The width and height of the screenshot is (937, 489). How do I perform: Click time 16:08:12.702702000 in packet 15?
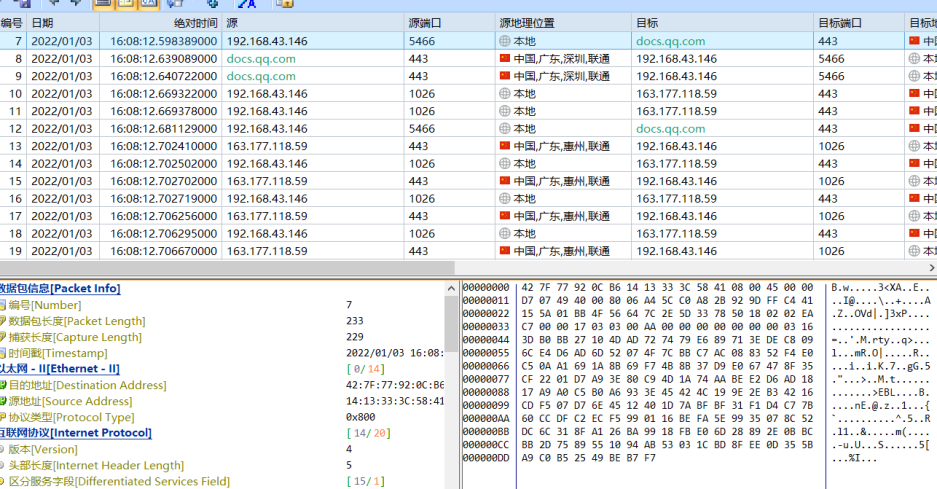click(163, 181)
